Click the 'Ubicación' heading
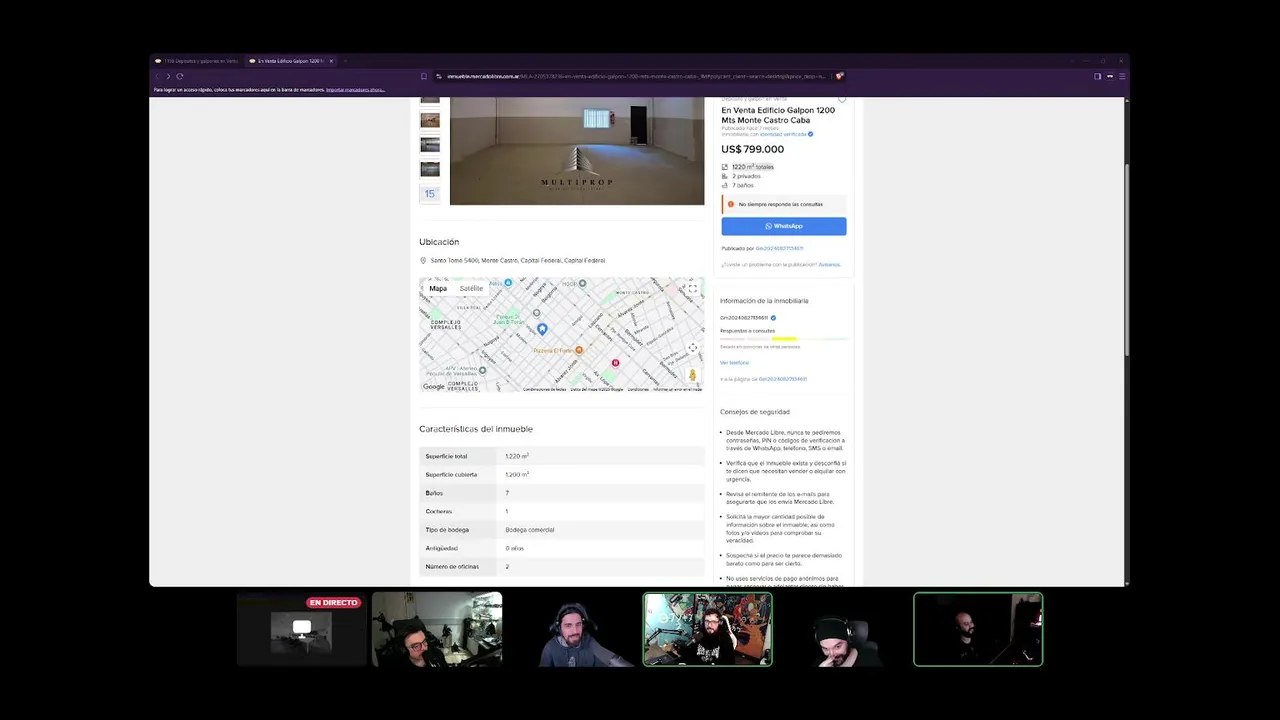 (x=439, y=242)
